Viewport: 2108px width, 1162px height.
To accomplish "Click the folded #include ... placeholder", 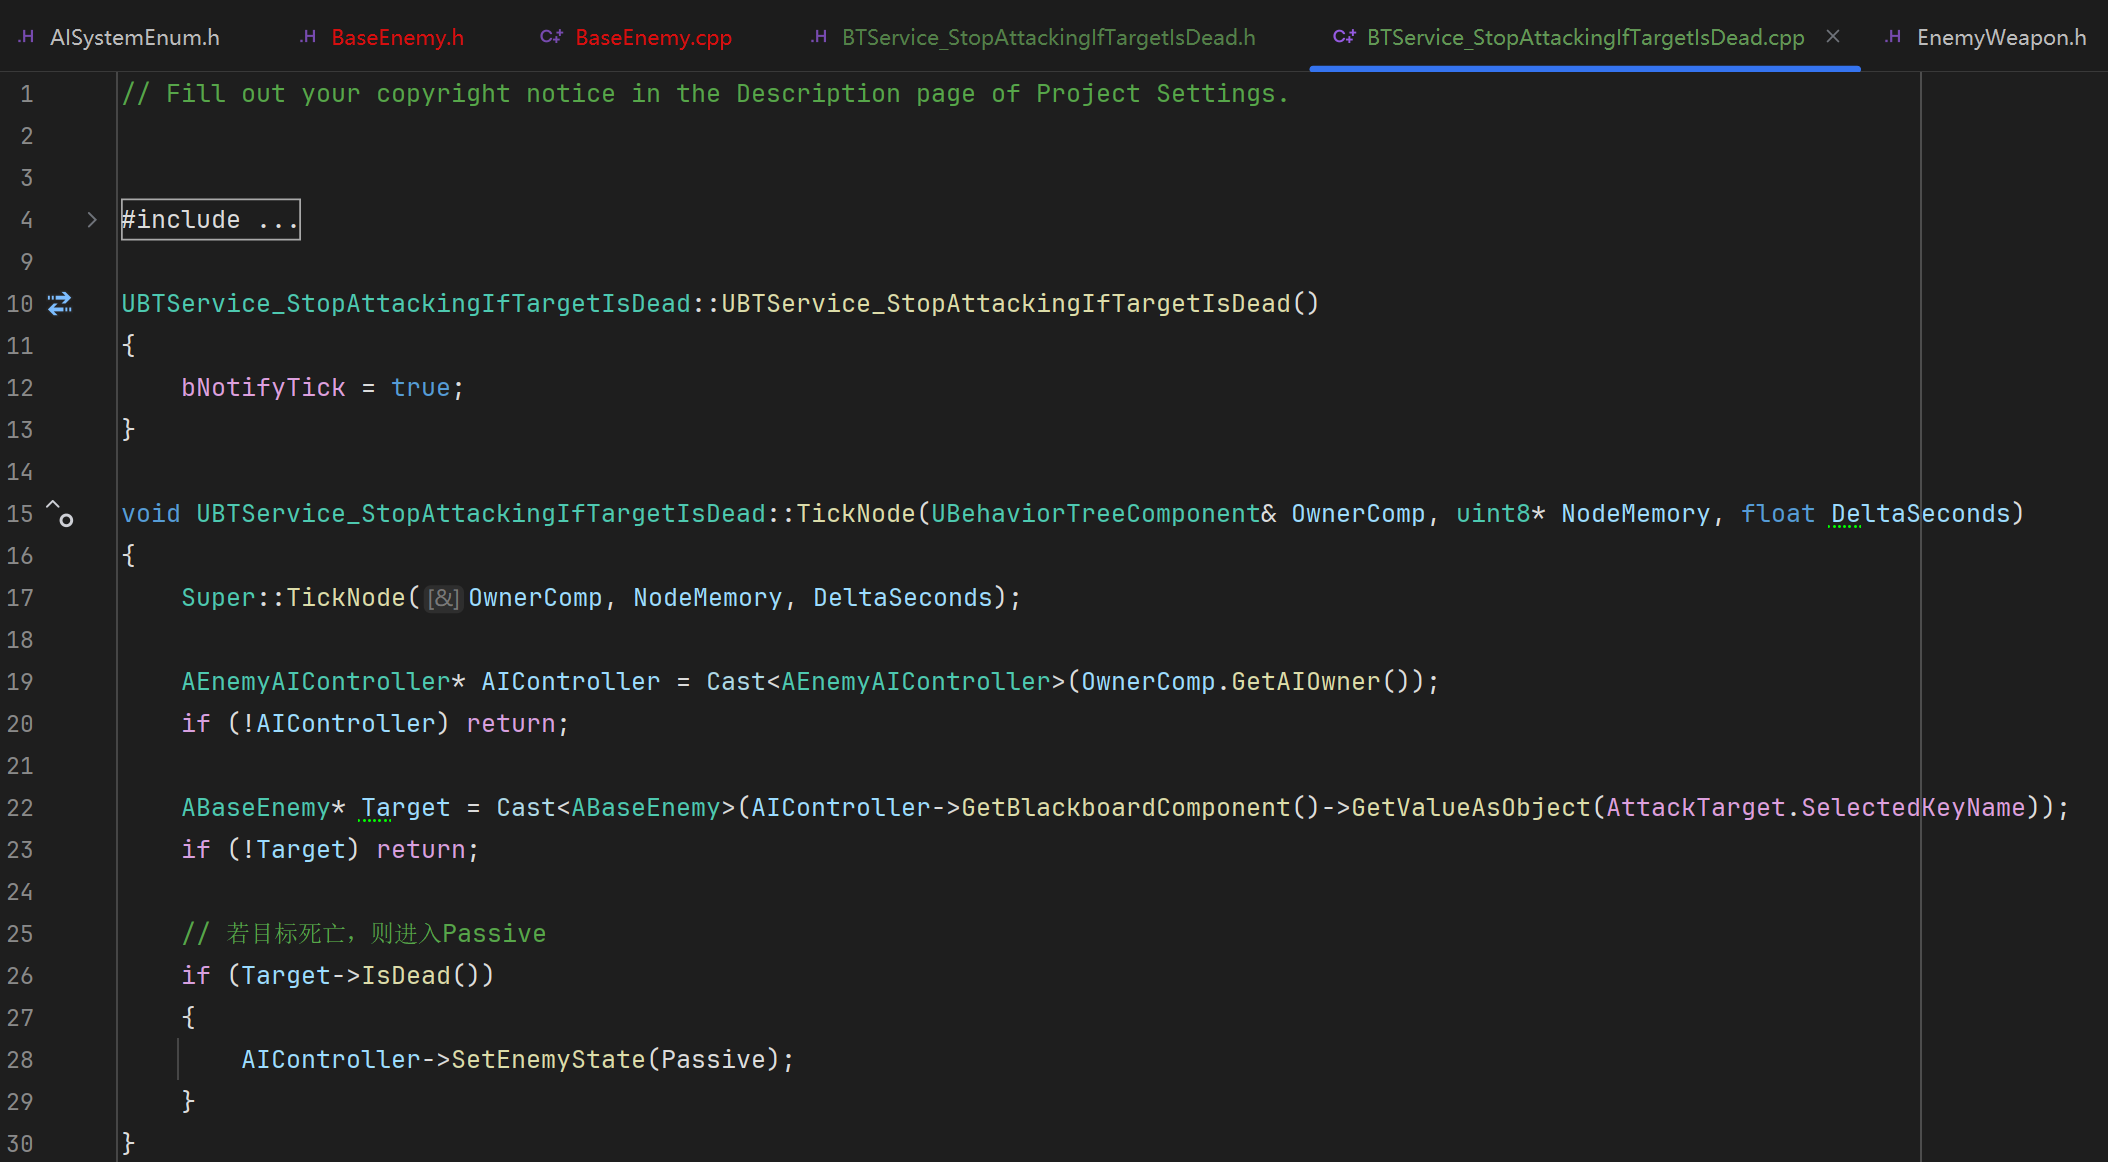I will pos(210,220).
